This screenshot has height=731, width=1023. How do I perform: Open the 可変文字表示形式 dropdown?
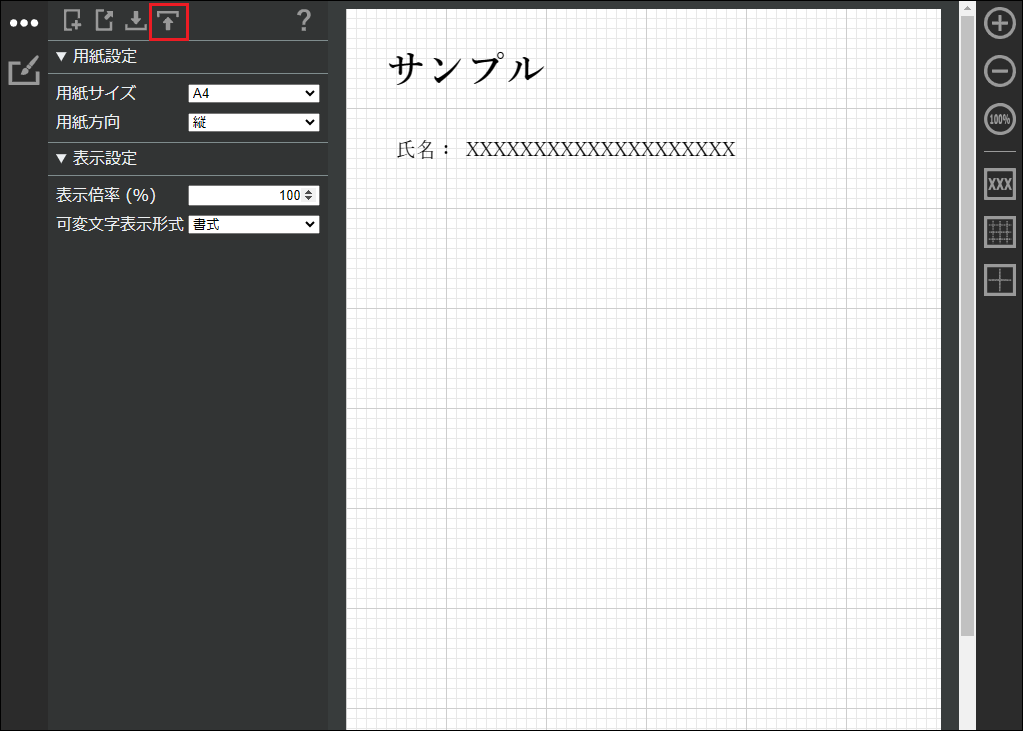point(254,225)
